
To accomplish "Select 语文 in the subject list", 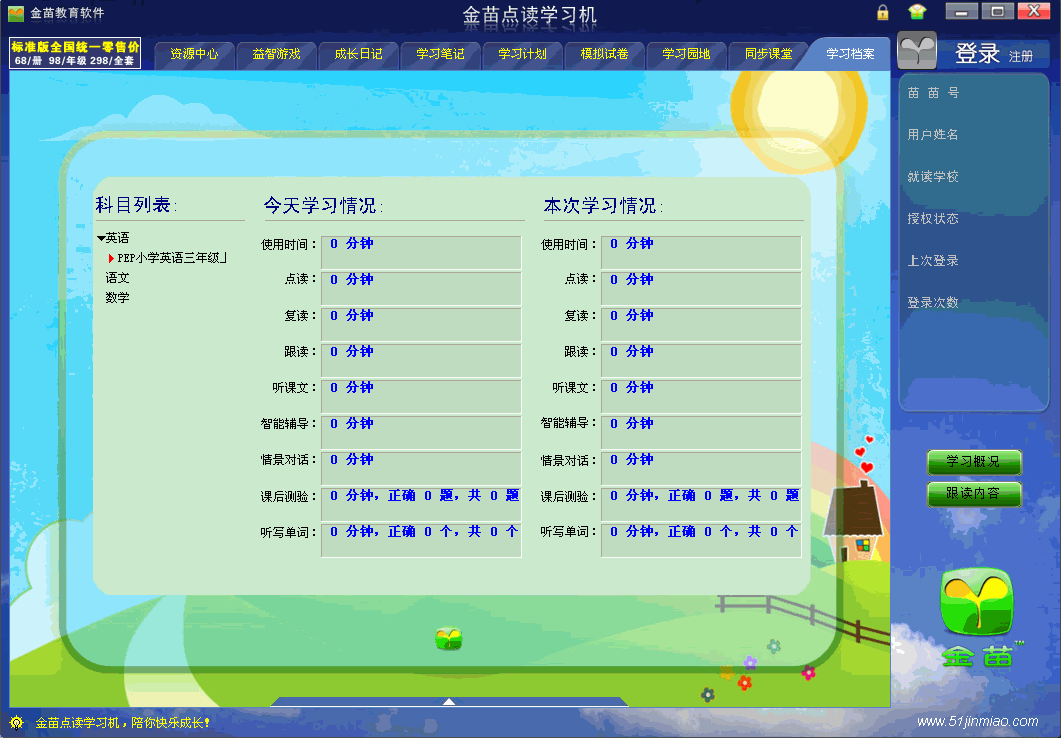I will [x=117, y=277].
